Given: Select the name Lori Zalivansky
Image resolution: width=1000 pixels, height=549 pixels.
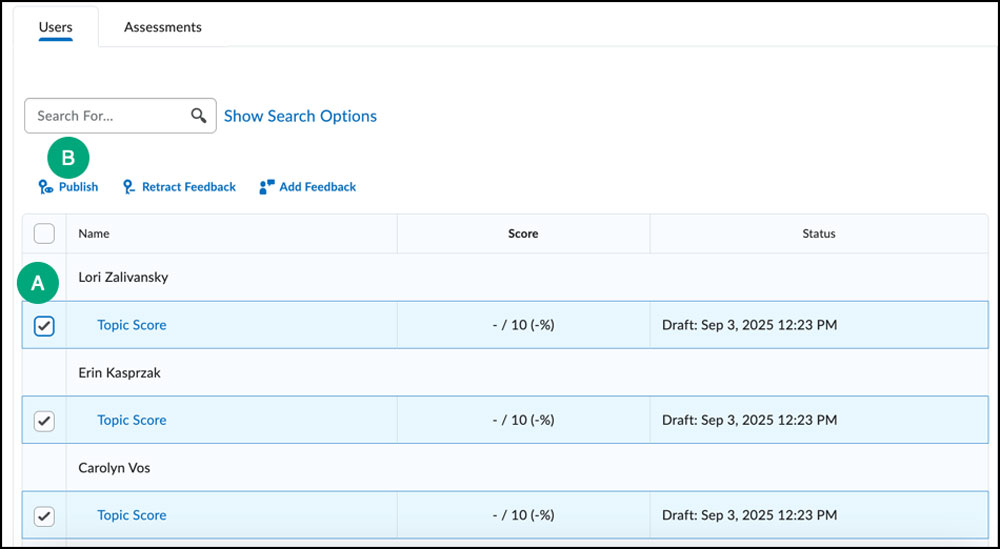Looking at the screenshot, I should coord(123,277).
